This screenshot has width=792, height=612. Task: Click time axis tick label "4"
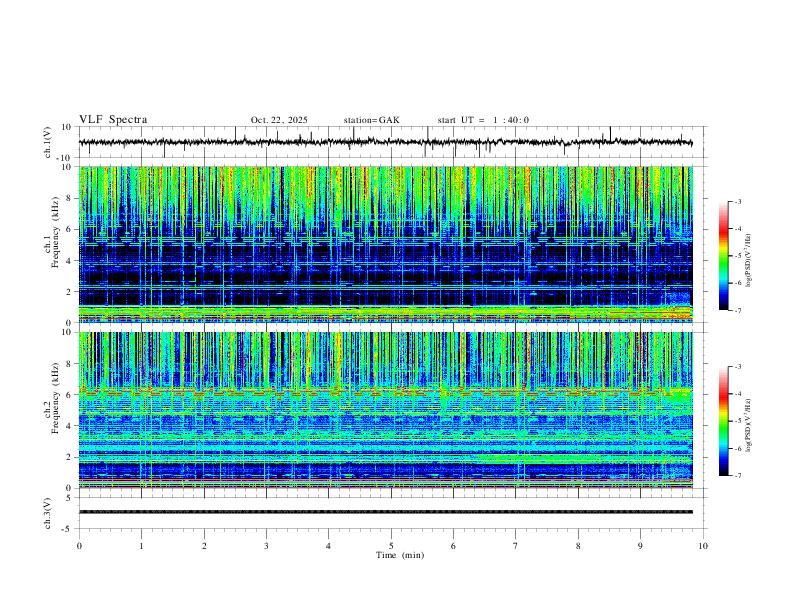[x=328, y=546]
